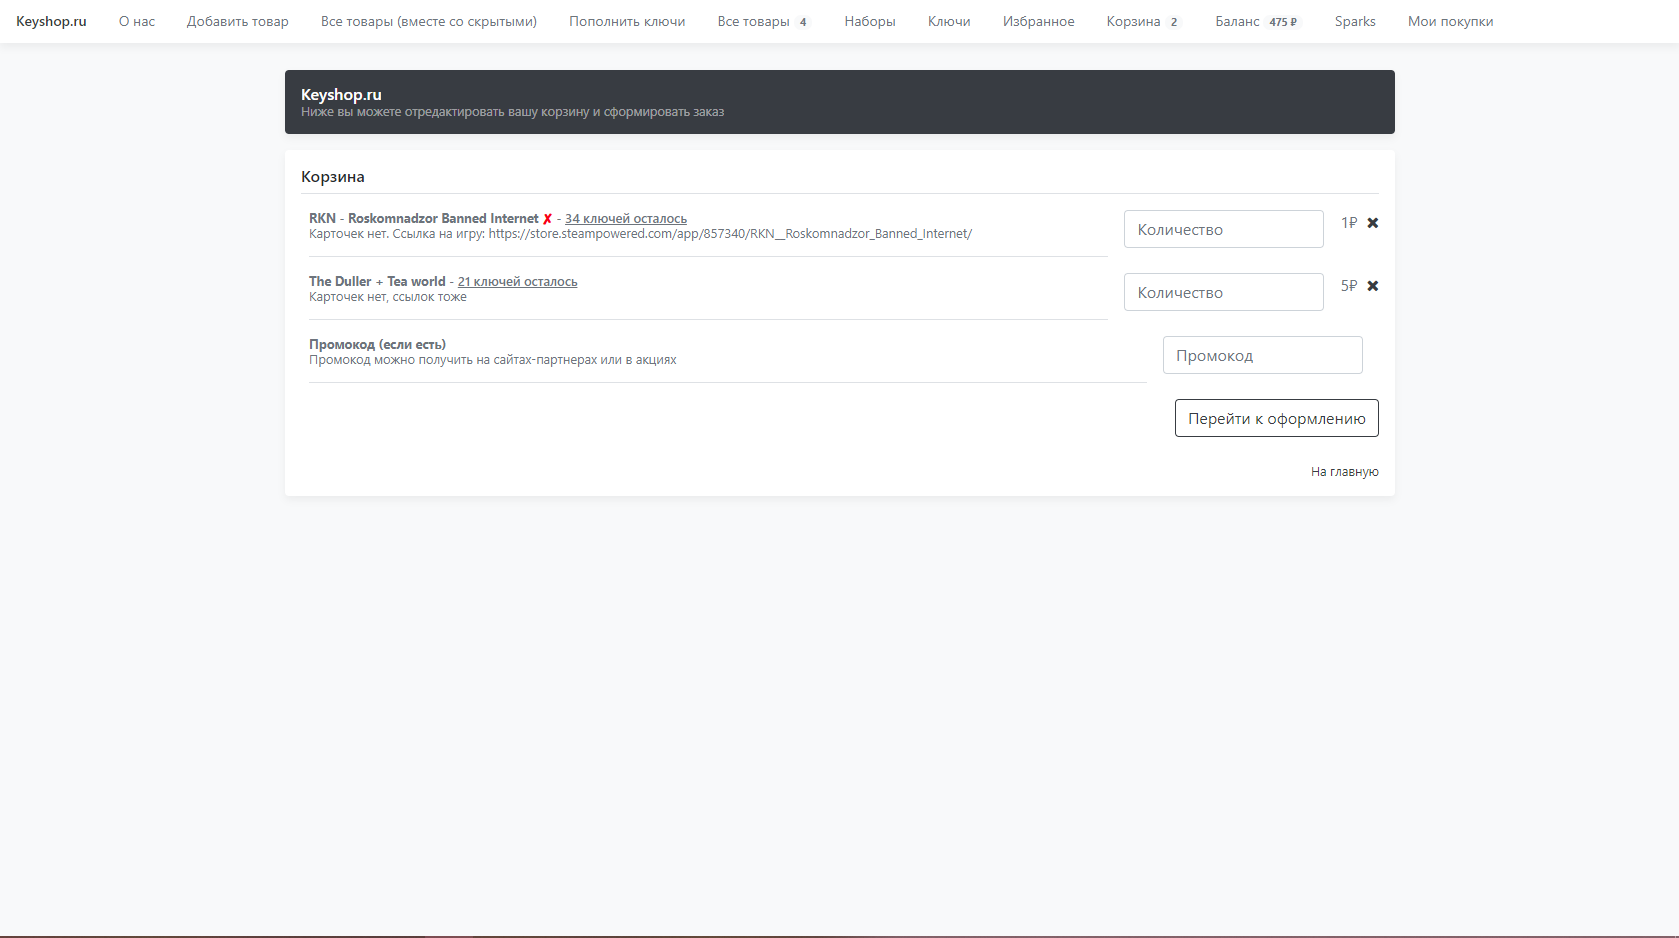Remove The Duller + Tea world item
1679x938 pixels.
tap(1373, 286)
